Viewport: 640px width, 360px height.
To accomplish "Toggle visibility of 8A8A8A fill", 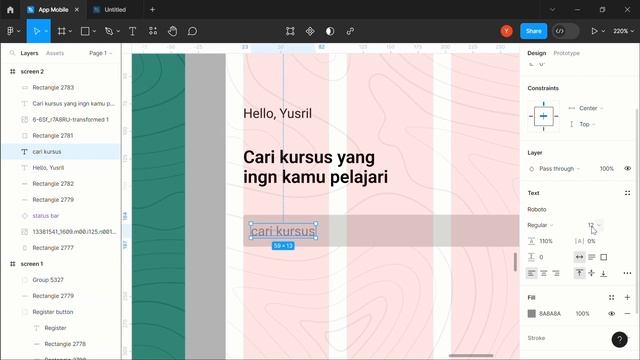I will 611,313.
